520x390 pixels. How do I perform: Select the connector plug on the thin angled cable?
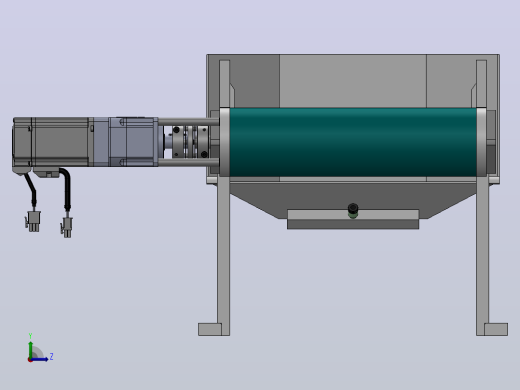pyautogui.click(x=33, y=221)
